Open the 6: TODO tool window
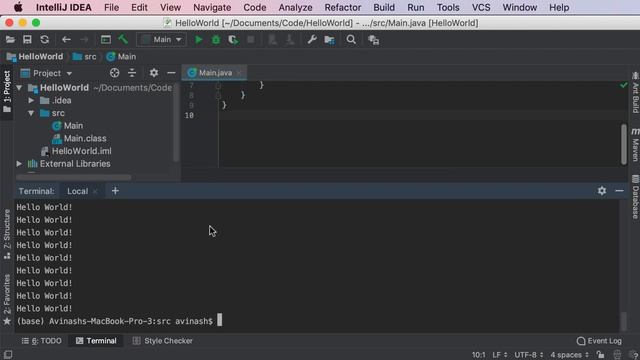Screen dimensions: 640x360 41,341
